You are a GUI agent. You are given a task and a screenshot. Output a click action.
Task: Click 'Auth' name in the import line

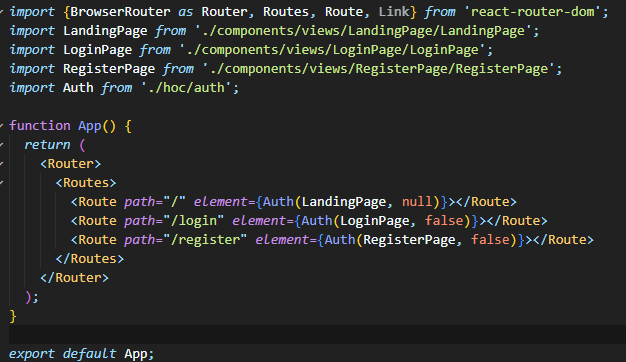coord(78,88)
